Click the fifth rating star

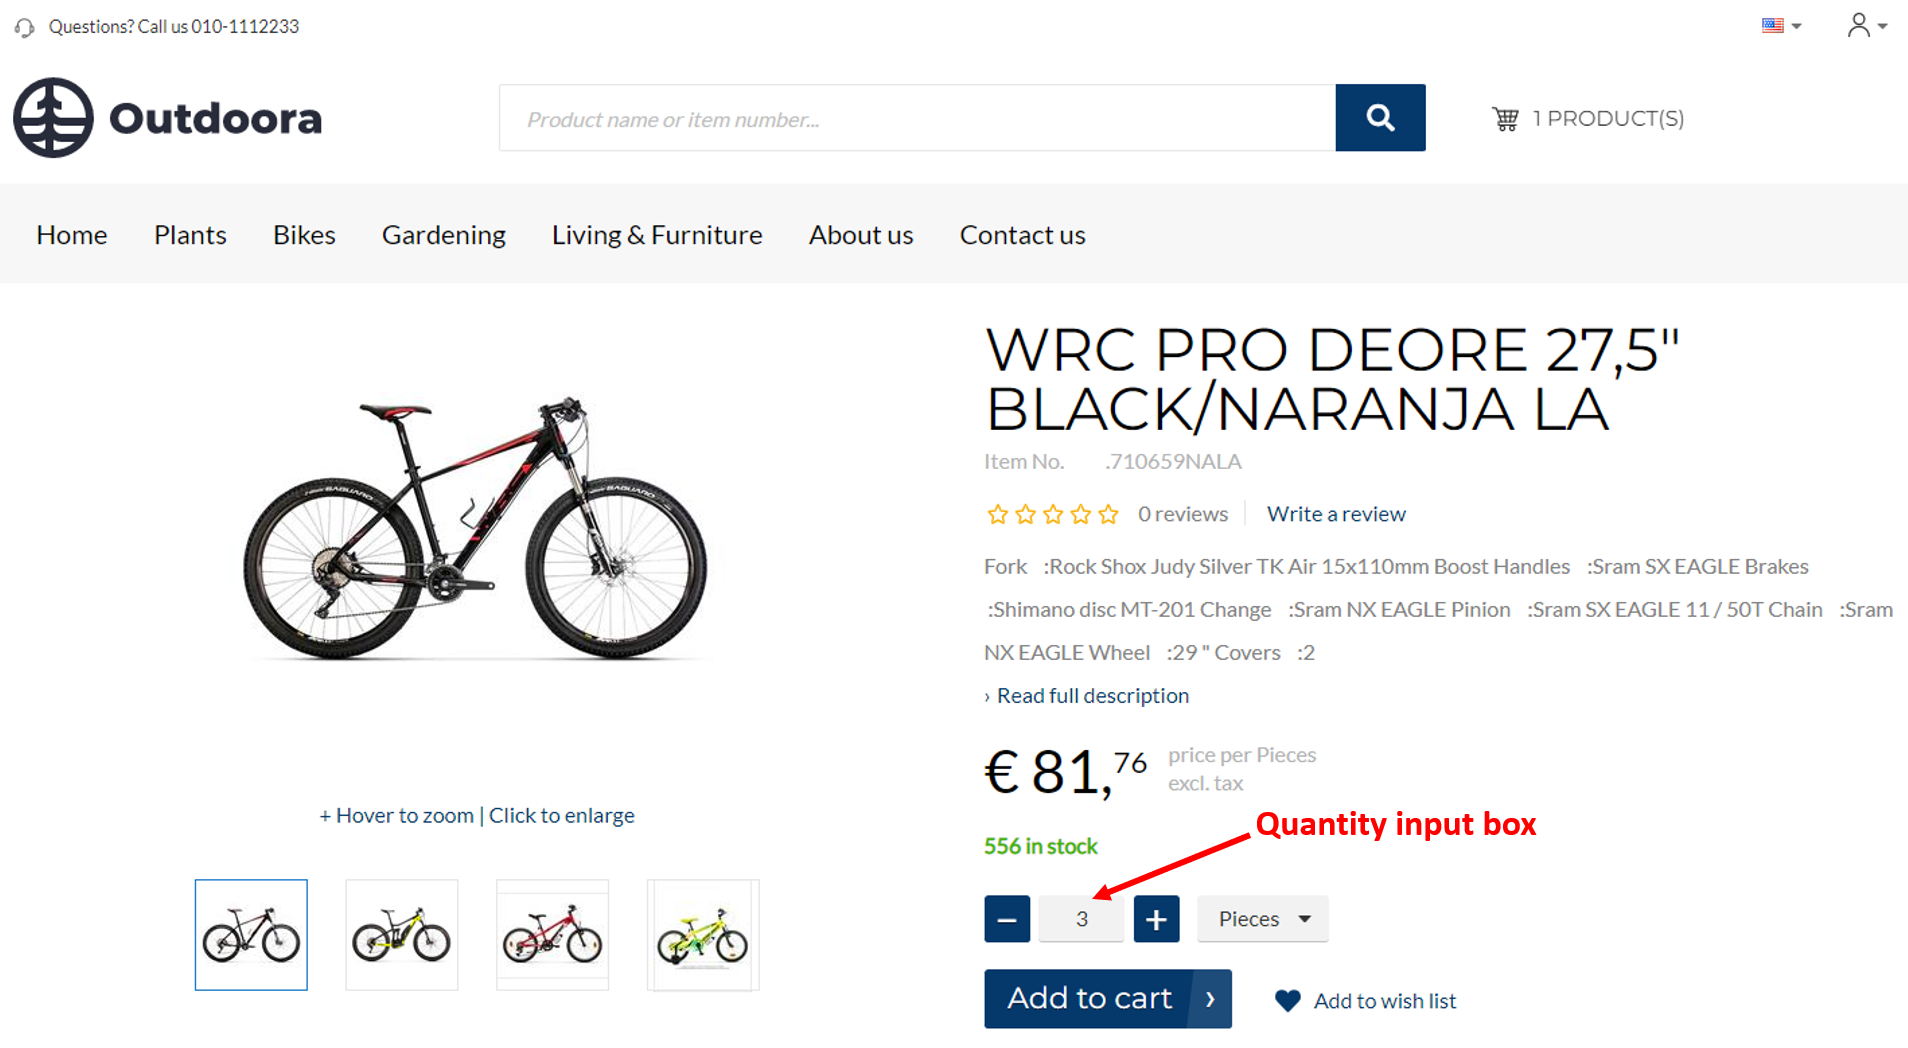click(x=1108, y=514)
